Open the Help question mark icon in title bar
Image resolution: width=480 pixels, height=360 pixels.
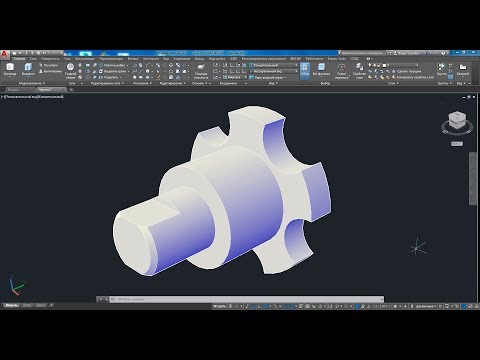[443, 53]
